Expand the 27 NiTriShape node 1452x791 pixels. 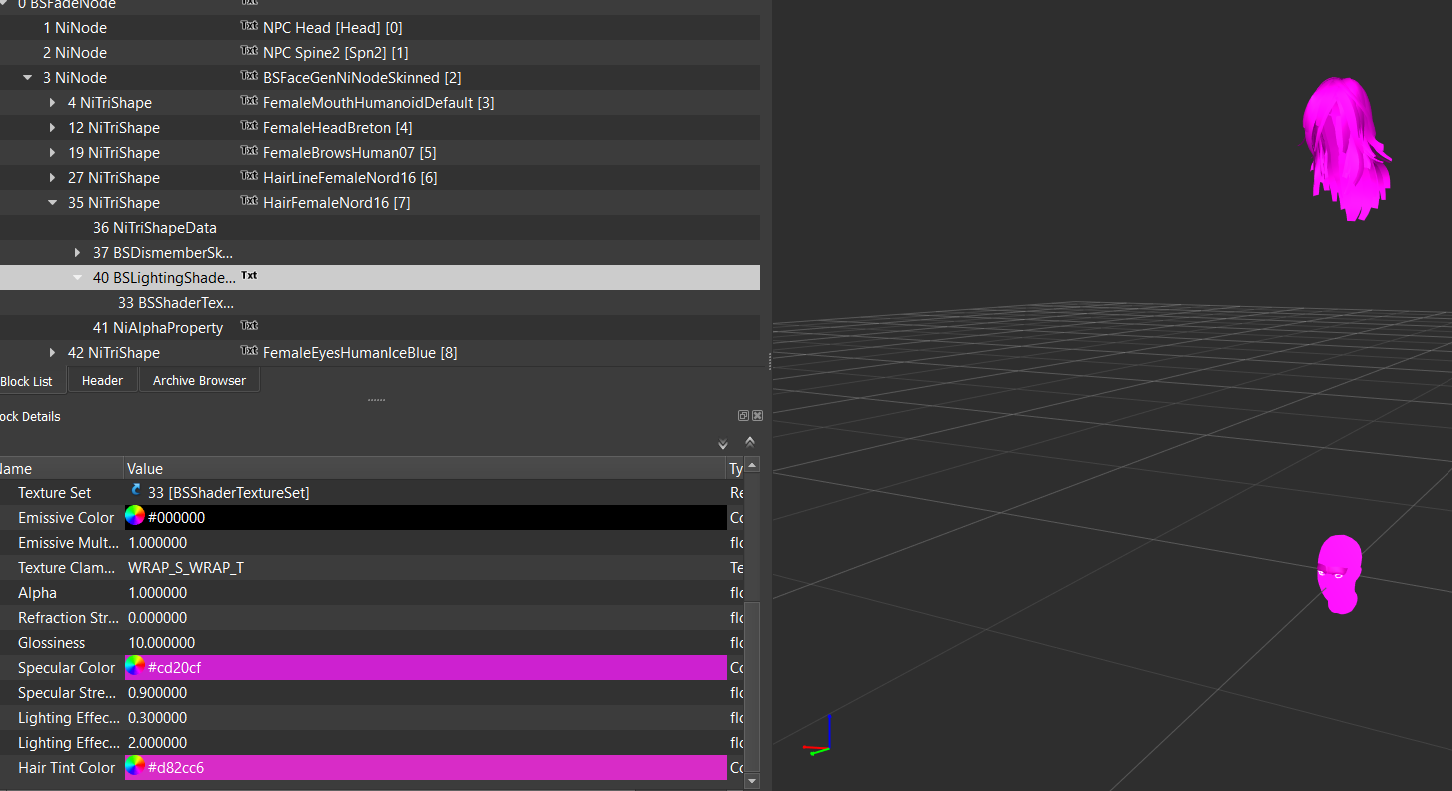click(53, 177)
